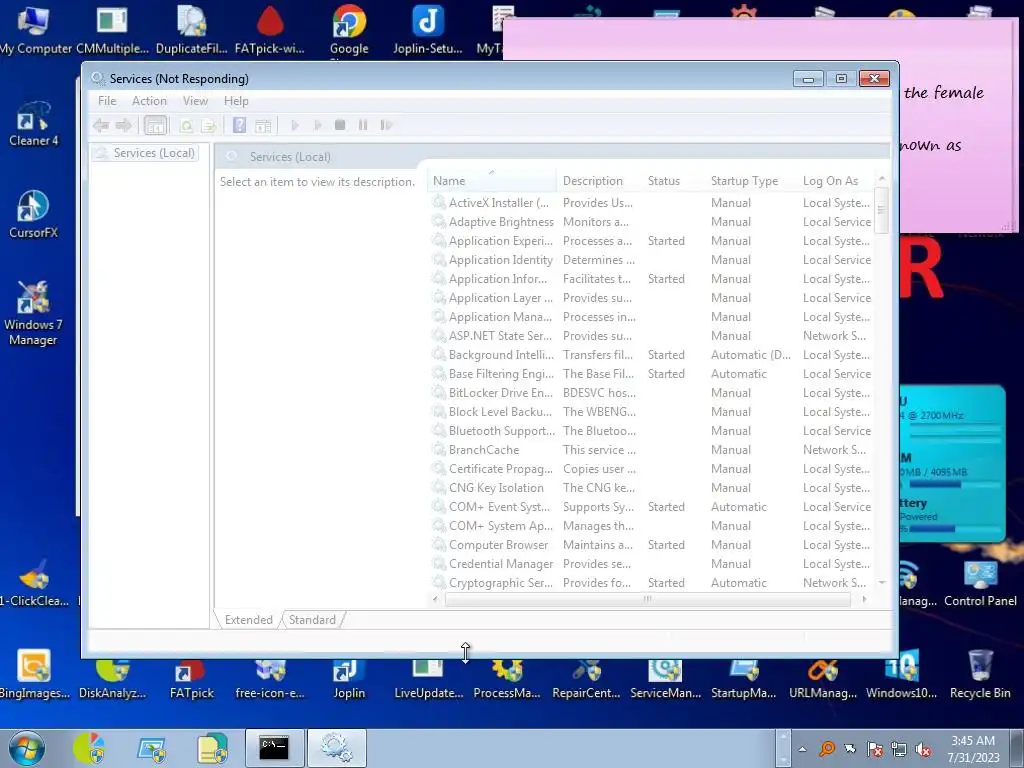Screen dimensions: 1024x768
Task: Sort by the Status column header
Action: point(674,181)
